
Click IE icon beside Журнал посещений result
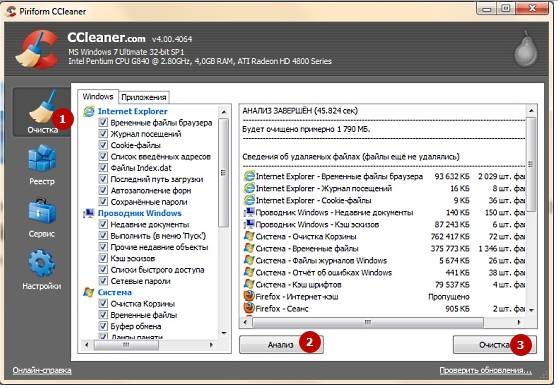[x=249, y=188]
